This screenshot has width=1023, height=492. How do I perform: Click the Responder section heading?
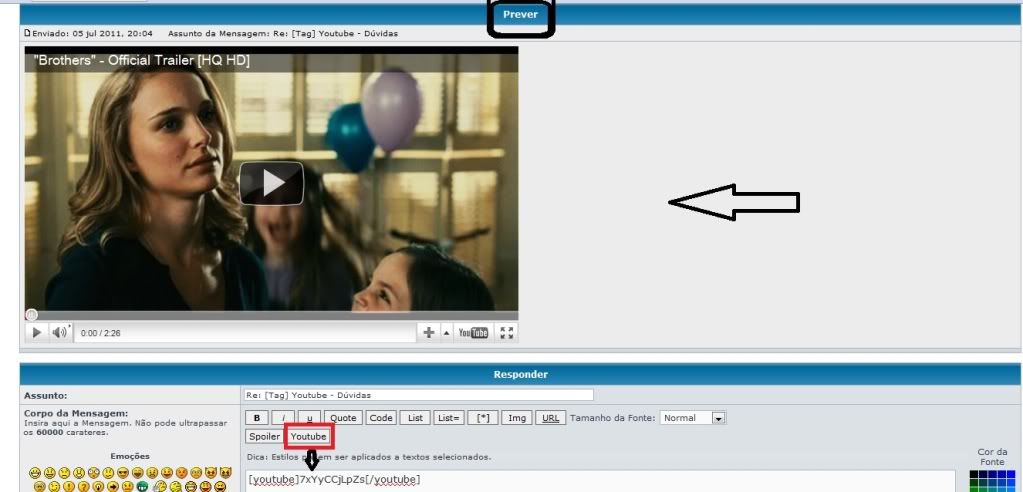[521, 375]
